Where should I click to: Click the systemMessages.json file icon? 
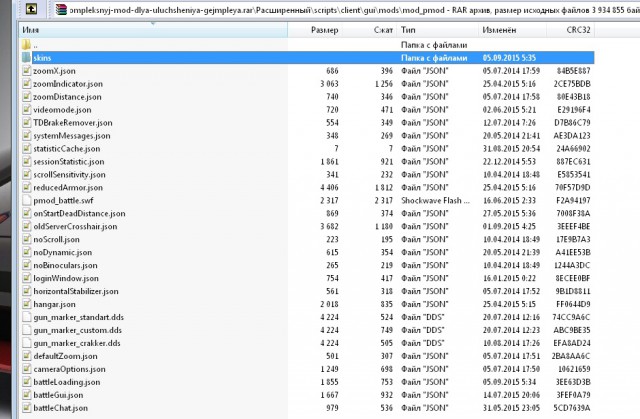(27, 135)
